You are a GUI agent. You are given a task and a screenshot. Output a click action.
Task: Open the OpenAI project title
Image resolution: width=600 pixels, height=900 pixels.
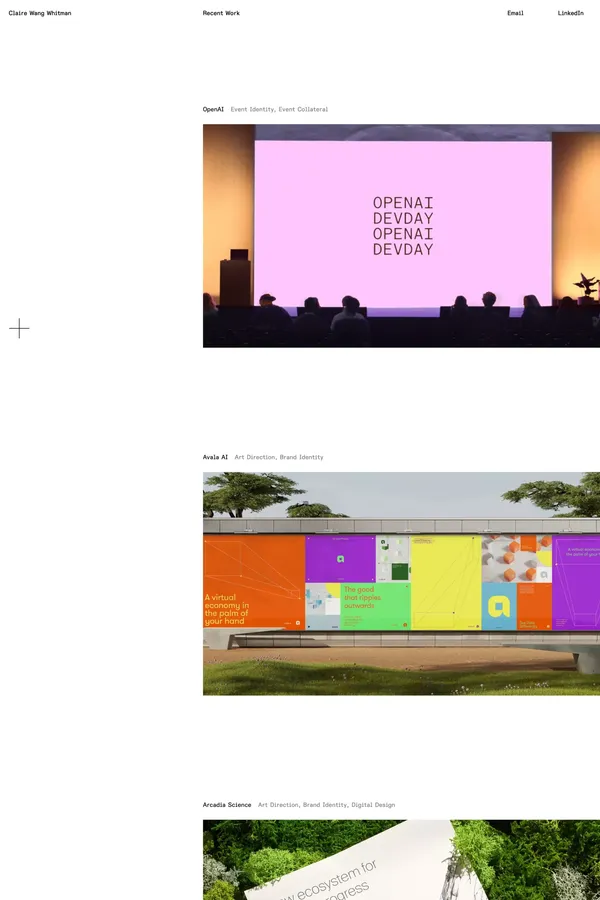(x=213, y=109)
